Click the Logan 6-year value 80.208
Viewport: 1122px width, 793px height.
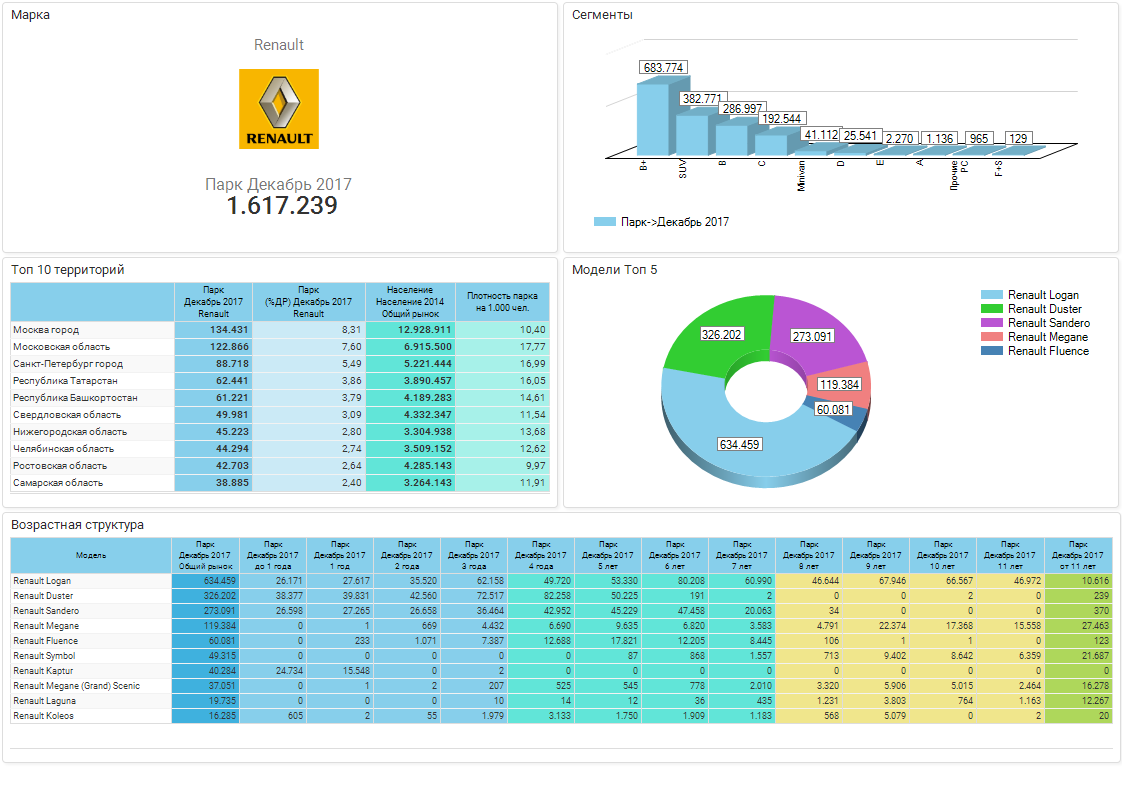[675, 581]
